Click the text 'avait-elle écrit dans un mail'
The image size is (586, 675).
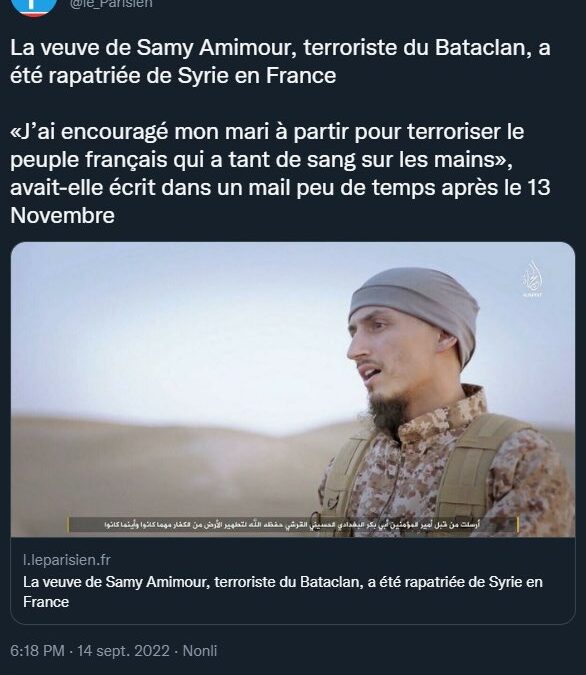pos(151,188)
